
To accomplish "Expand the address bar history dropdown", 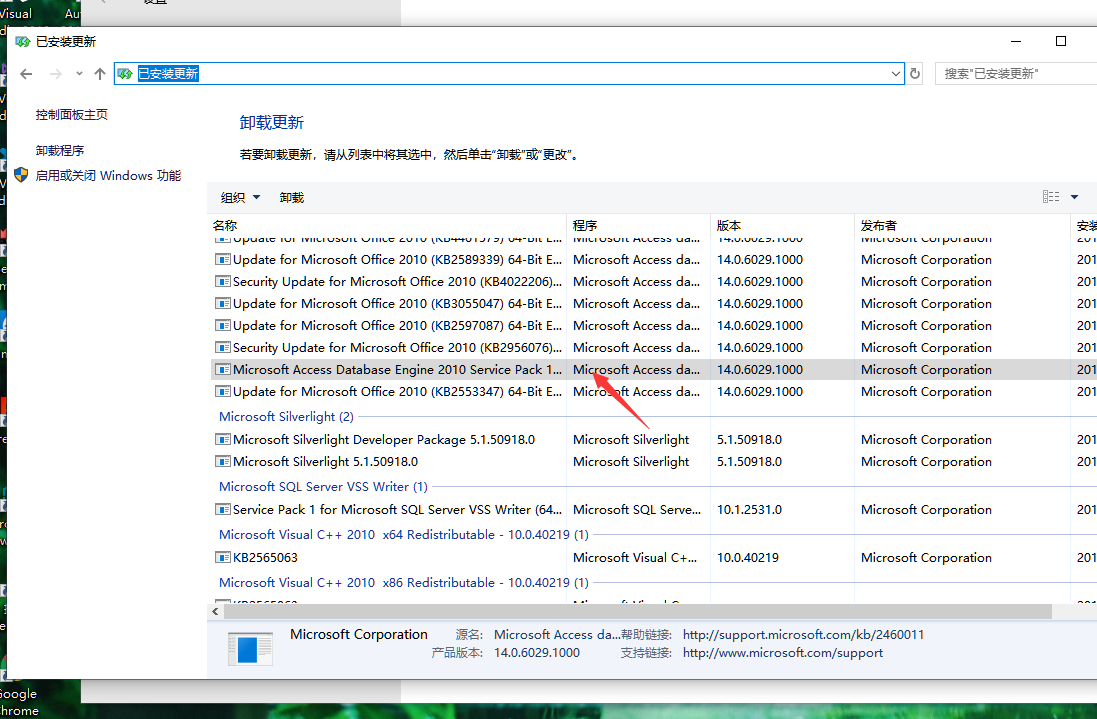I will [896, 74].
